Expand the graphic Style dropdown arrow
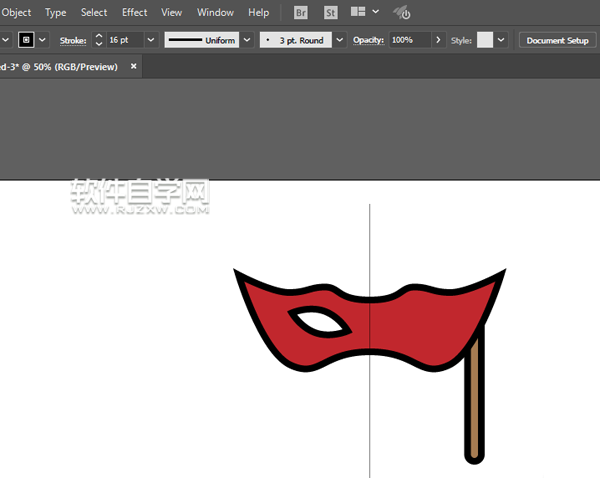Image resolution: width=600 pixels, height=478 pixels. pyautogui.click(x=501, y=40)
